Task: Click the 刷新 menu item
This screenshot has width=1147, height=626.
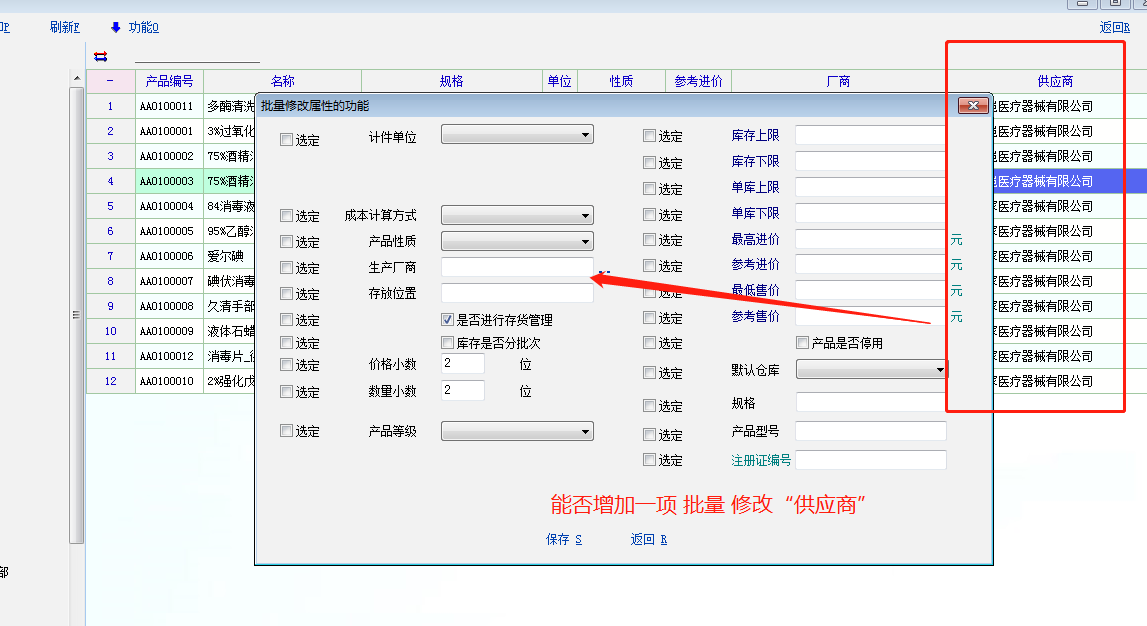Action: pos(64,27)
